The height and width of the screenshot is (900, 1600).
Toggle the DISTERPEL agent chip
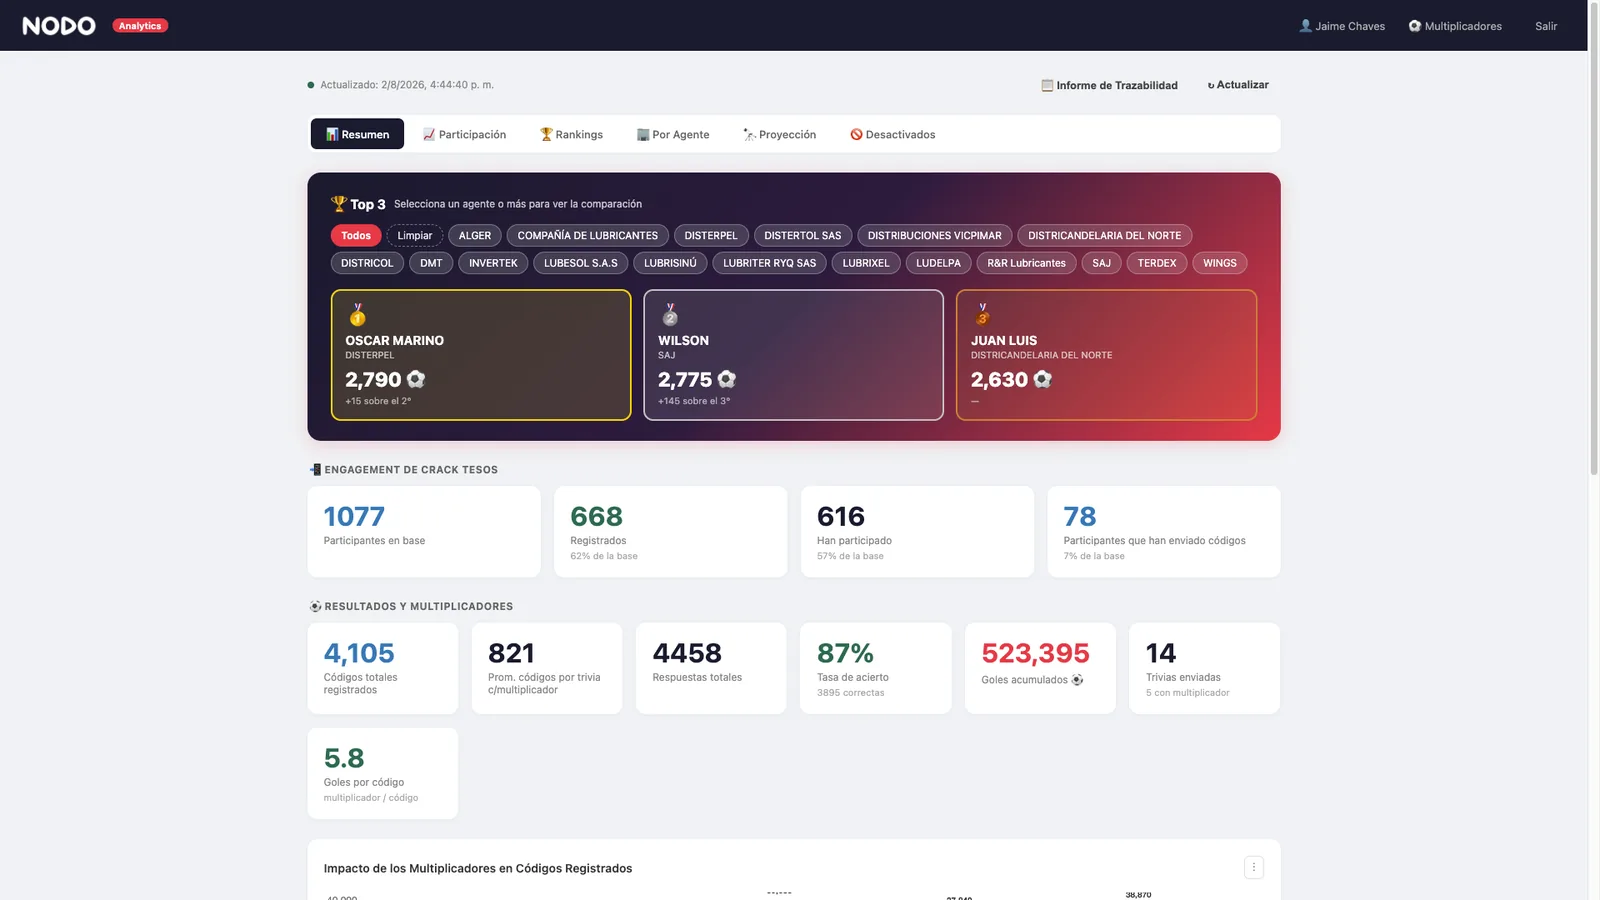click(x=711, y=236)
